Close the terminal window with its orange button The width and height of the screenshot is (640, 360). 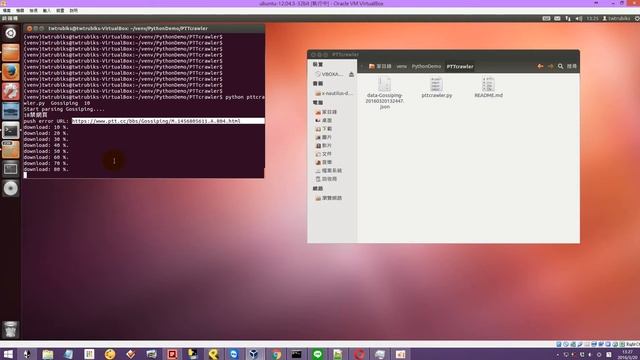[29, 29]
